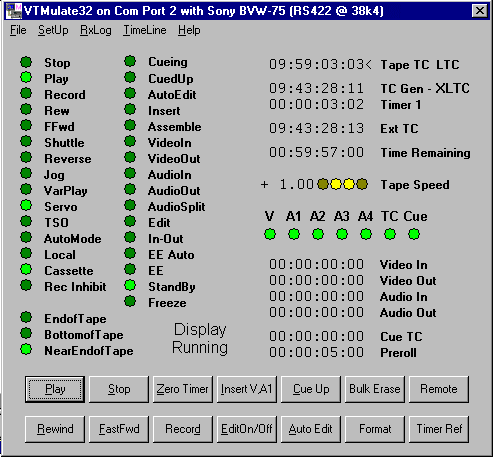Click the Shuttle status LED

tap(26, 141)
